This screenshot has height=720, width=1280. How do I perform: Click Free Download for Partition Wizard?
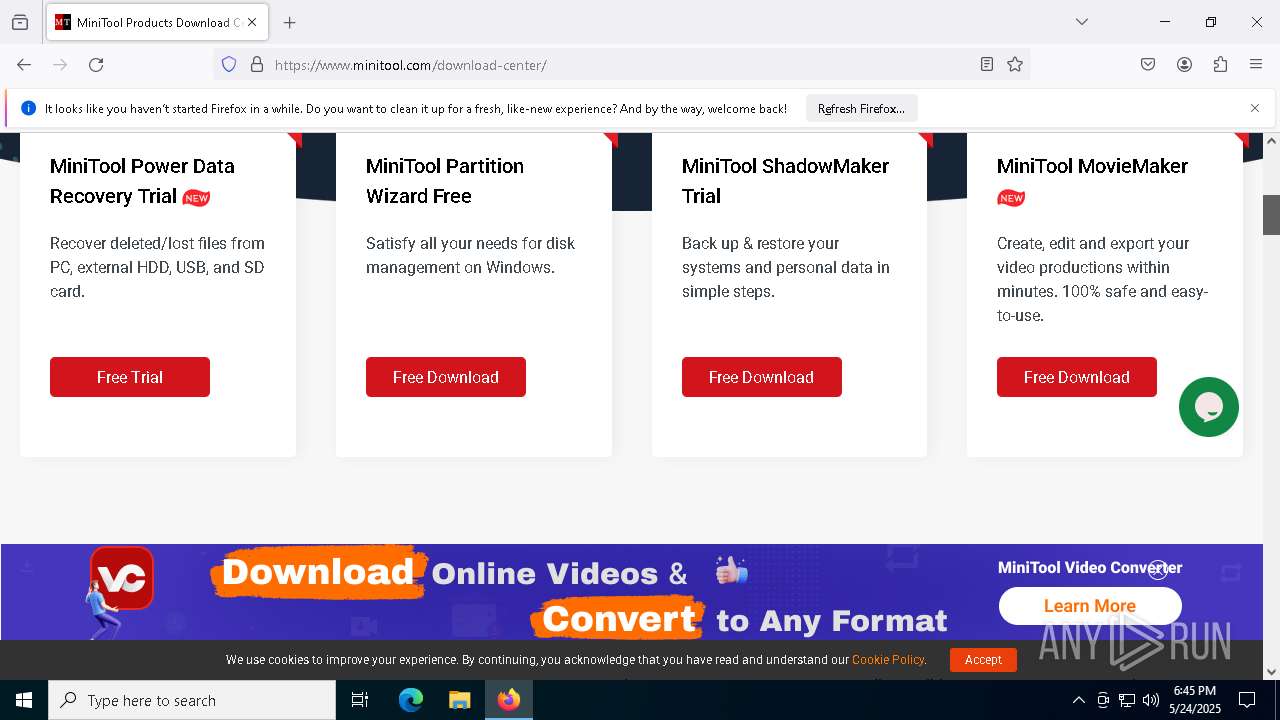[446, 377]
